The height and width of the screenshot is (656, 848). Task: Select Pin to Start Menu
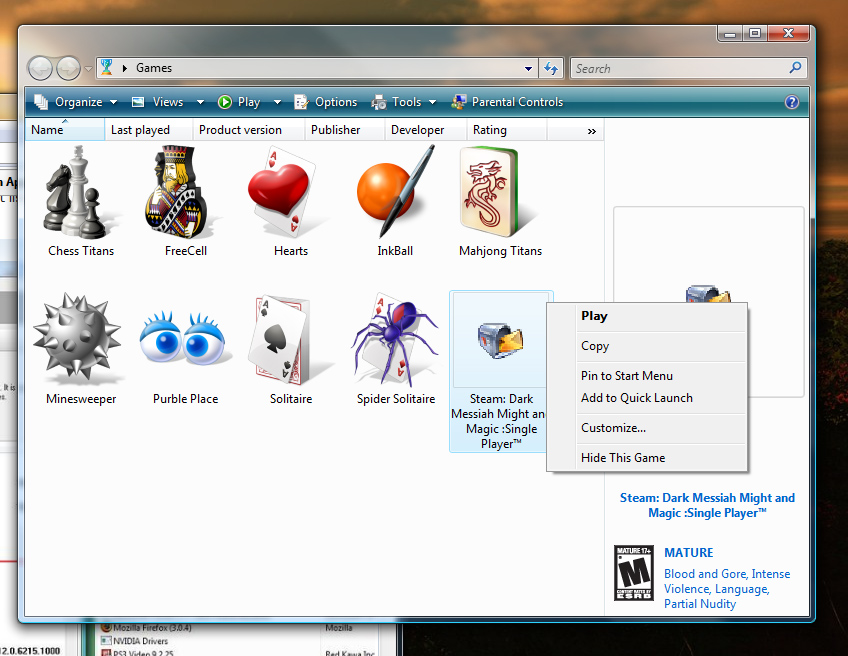pos(627,375)
